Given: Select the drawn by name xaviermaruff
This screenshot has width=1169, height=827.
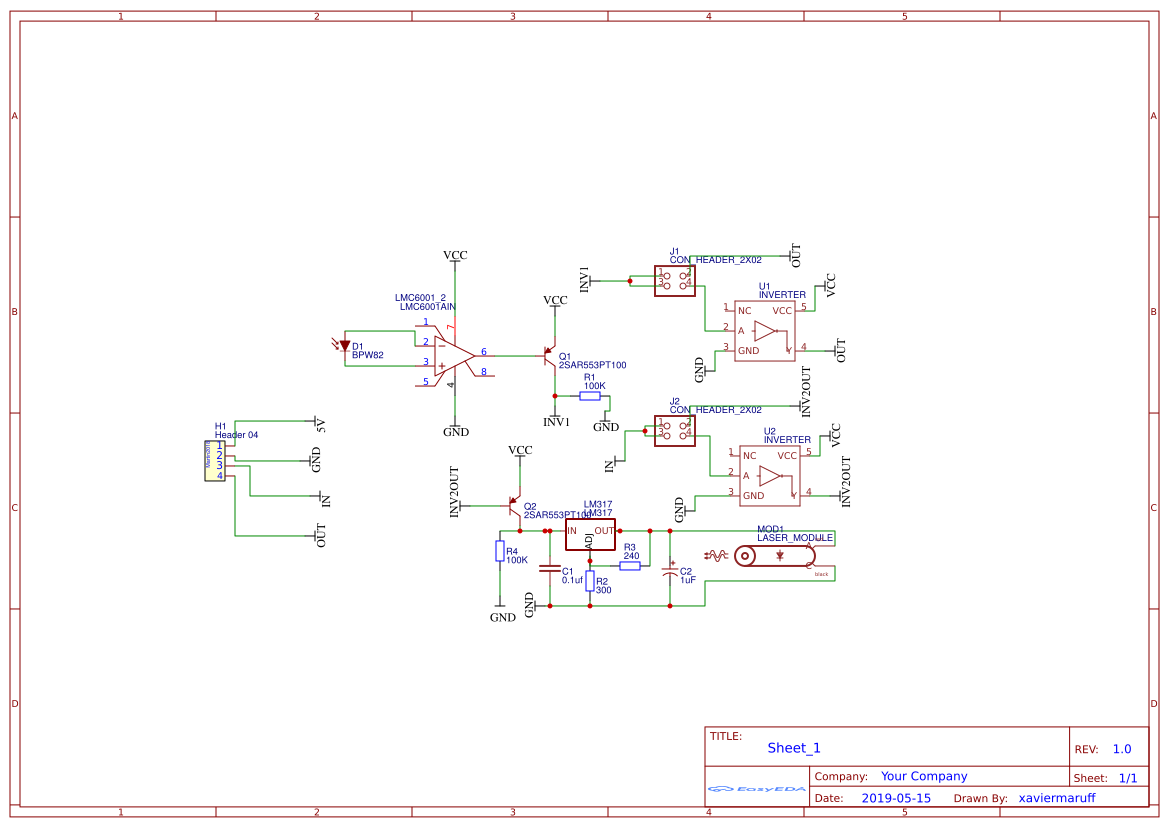Looking at the screenshot, I should 1056,798.
